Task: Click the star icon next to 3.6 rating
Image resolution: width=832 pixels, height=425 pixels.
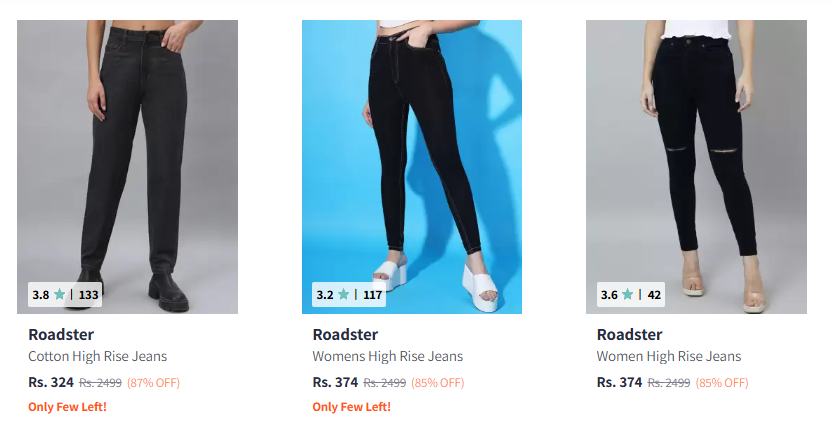Action: [628, 294]
